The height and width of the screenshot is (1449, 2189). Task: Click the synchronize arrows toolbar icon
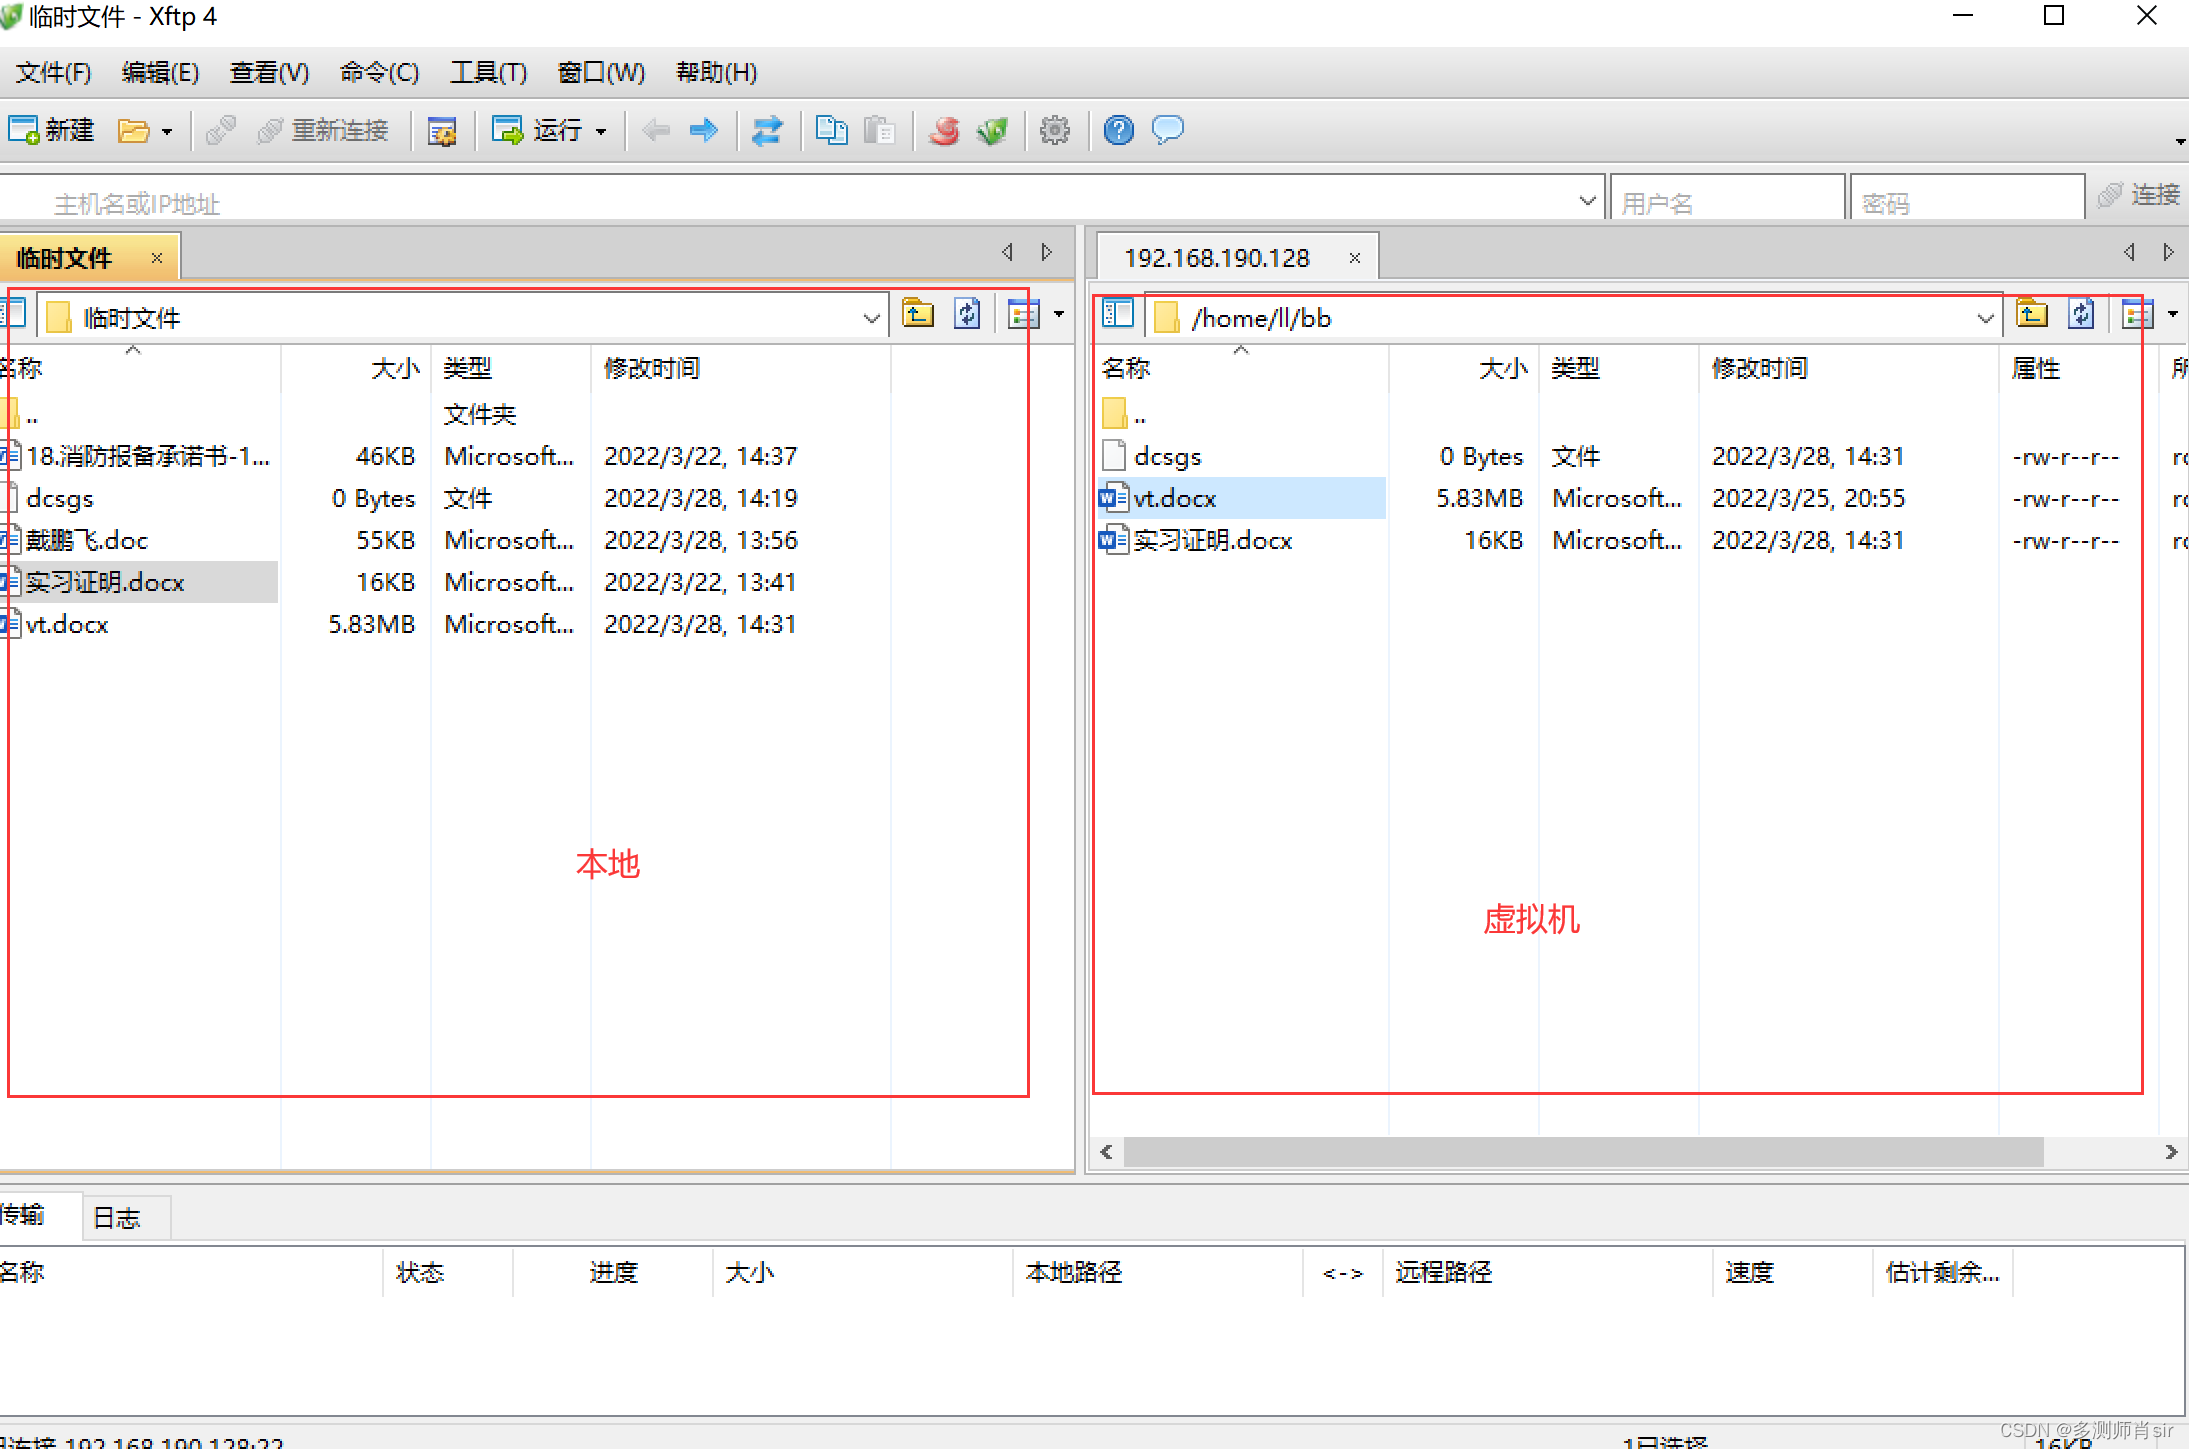pos(767,130)
